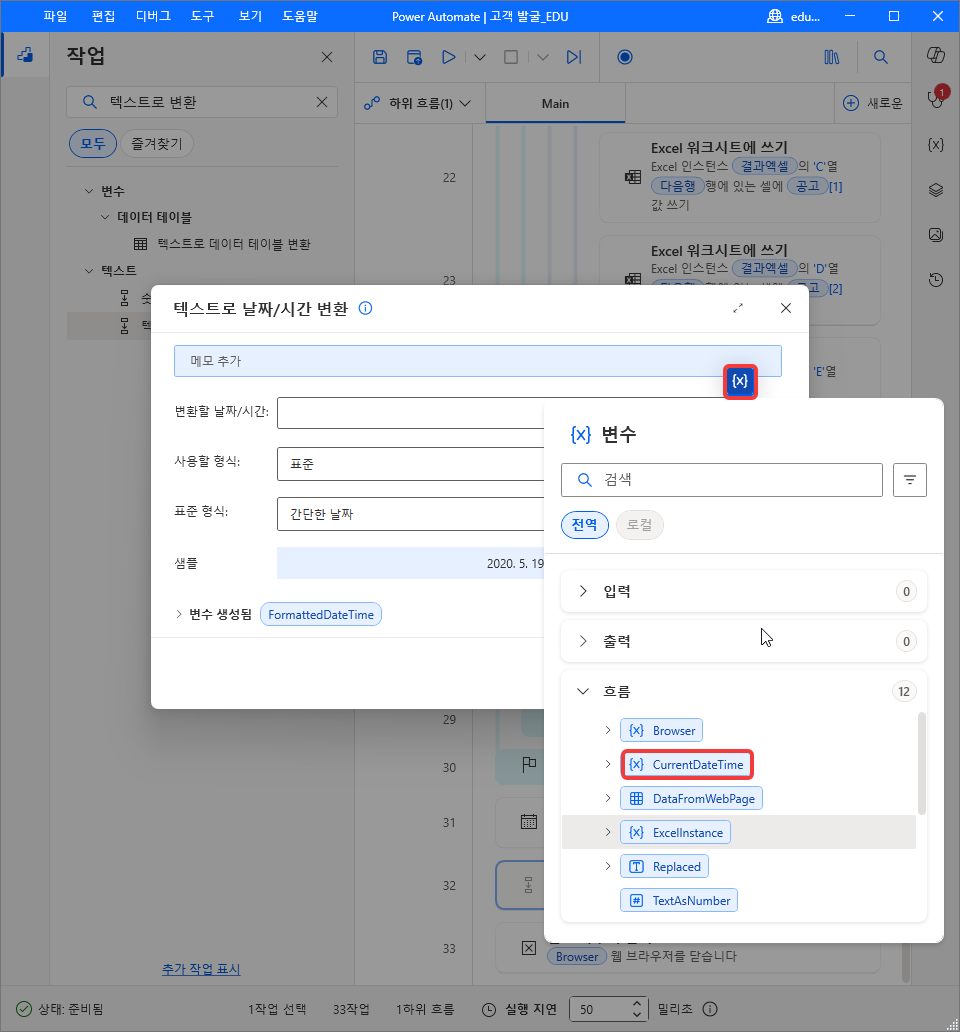Select the 모두 filter in the actions pane
Viewport: 960px width, 1032px height.
click(93, 143)
